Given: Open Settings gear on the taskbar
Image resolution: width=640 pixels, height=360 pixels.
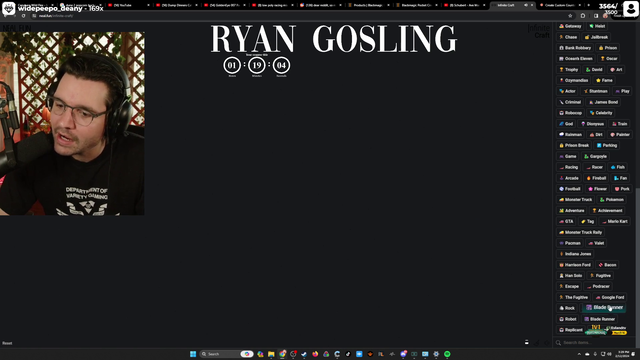Looking at the screenshot, I should (x=436, y=354).
